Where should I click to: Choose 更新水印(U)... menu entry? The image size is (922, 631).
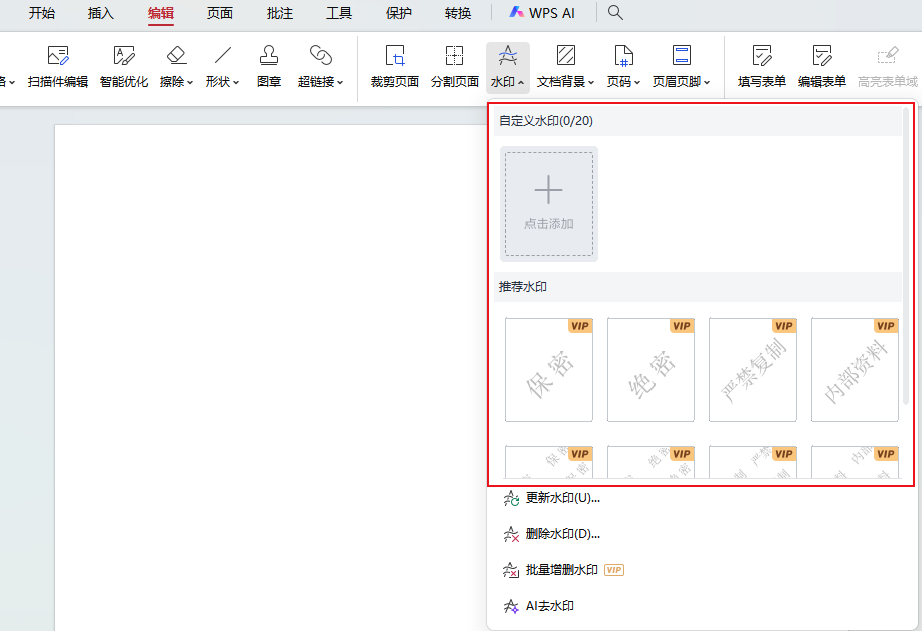(552, 498)
